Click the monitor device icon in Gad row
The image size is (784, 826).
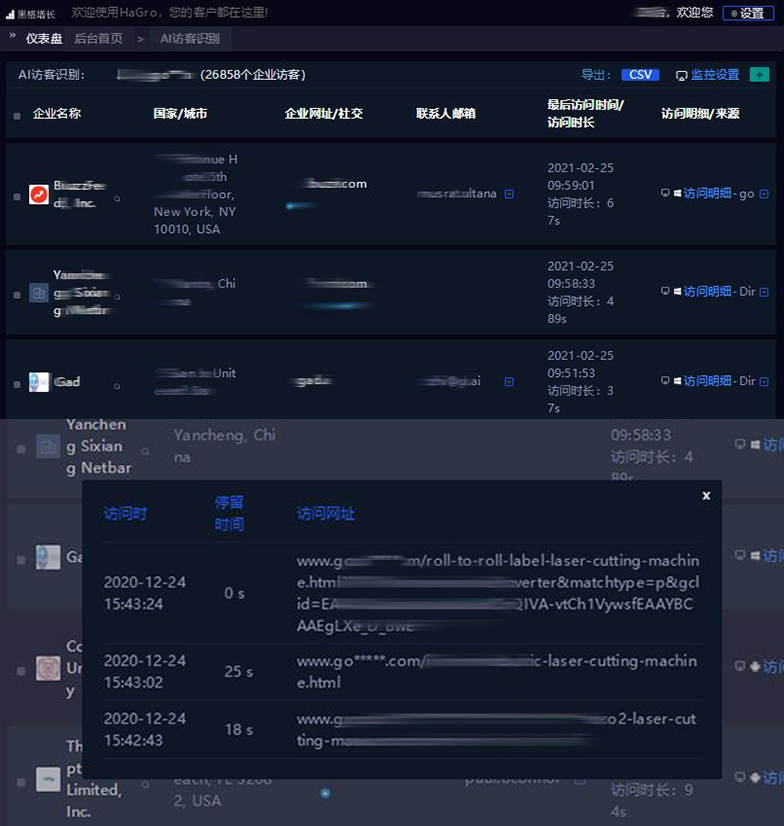[x=665, y=381]
